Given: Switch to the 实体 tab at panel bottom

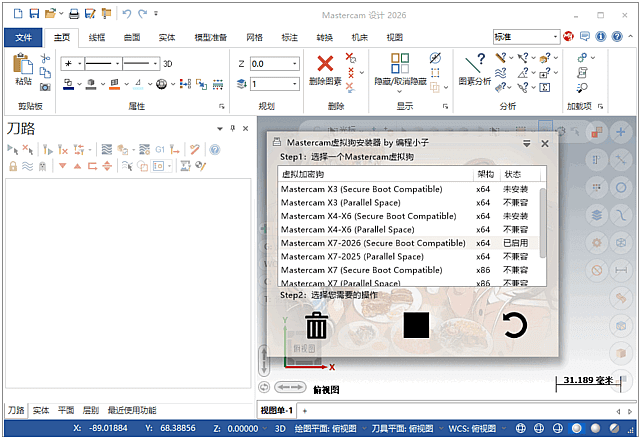Looking at the screenshot, I should click(x=41, y=410).
